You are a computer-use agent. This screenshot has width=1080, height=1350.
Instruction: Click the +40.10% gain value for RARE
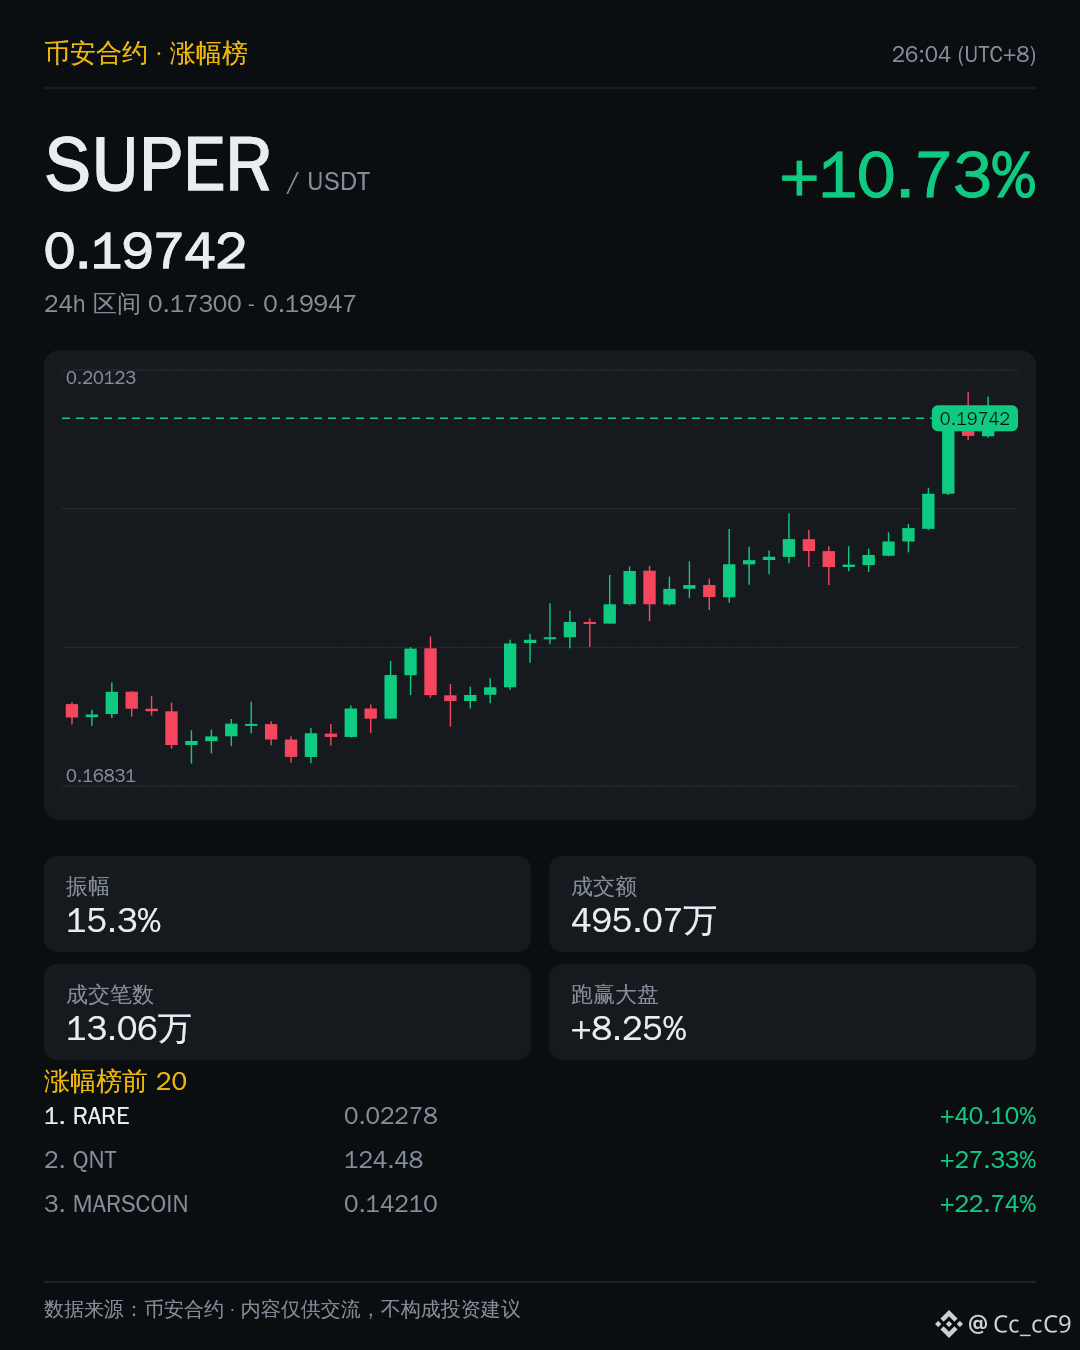pyautogui.click(x=987, y=1116)
